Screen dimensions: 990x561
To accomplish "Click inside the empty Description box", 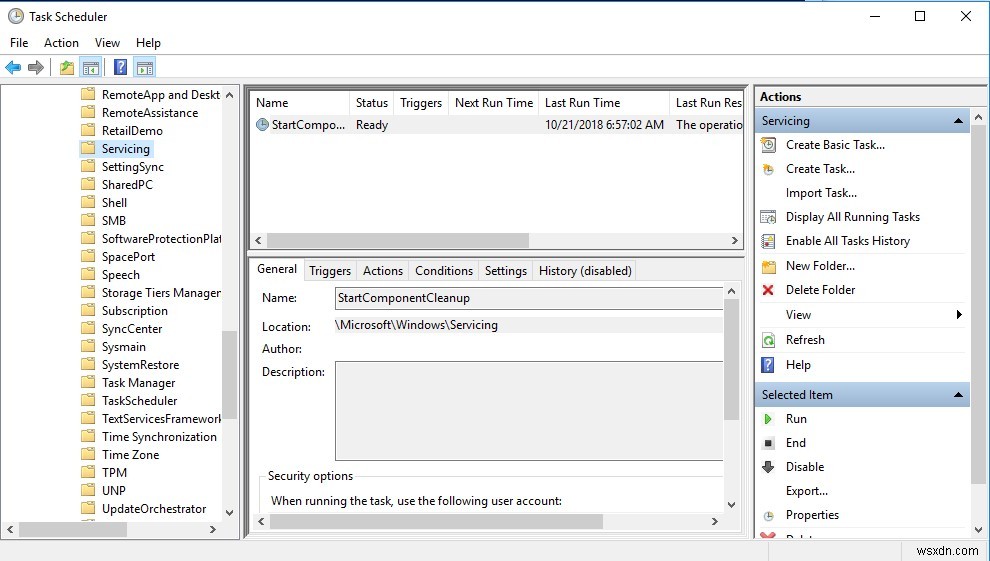I will coord(528,411).
